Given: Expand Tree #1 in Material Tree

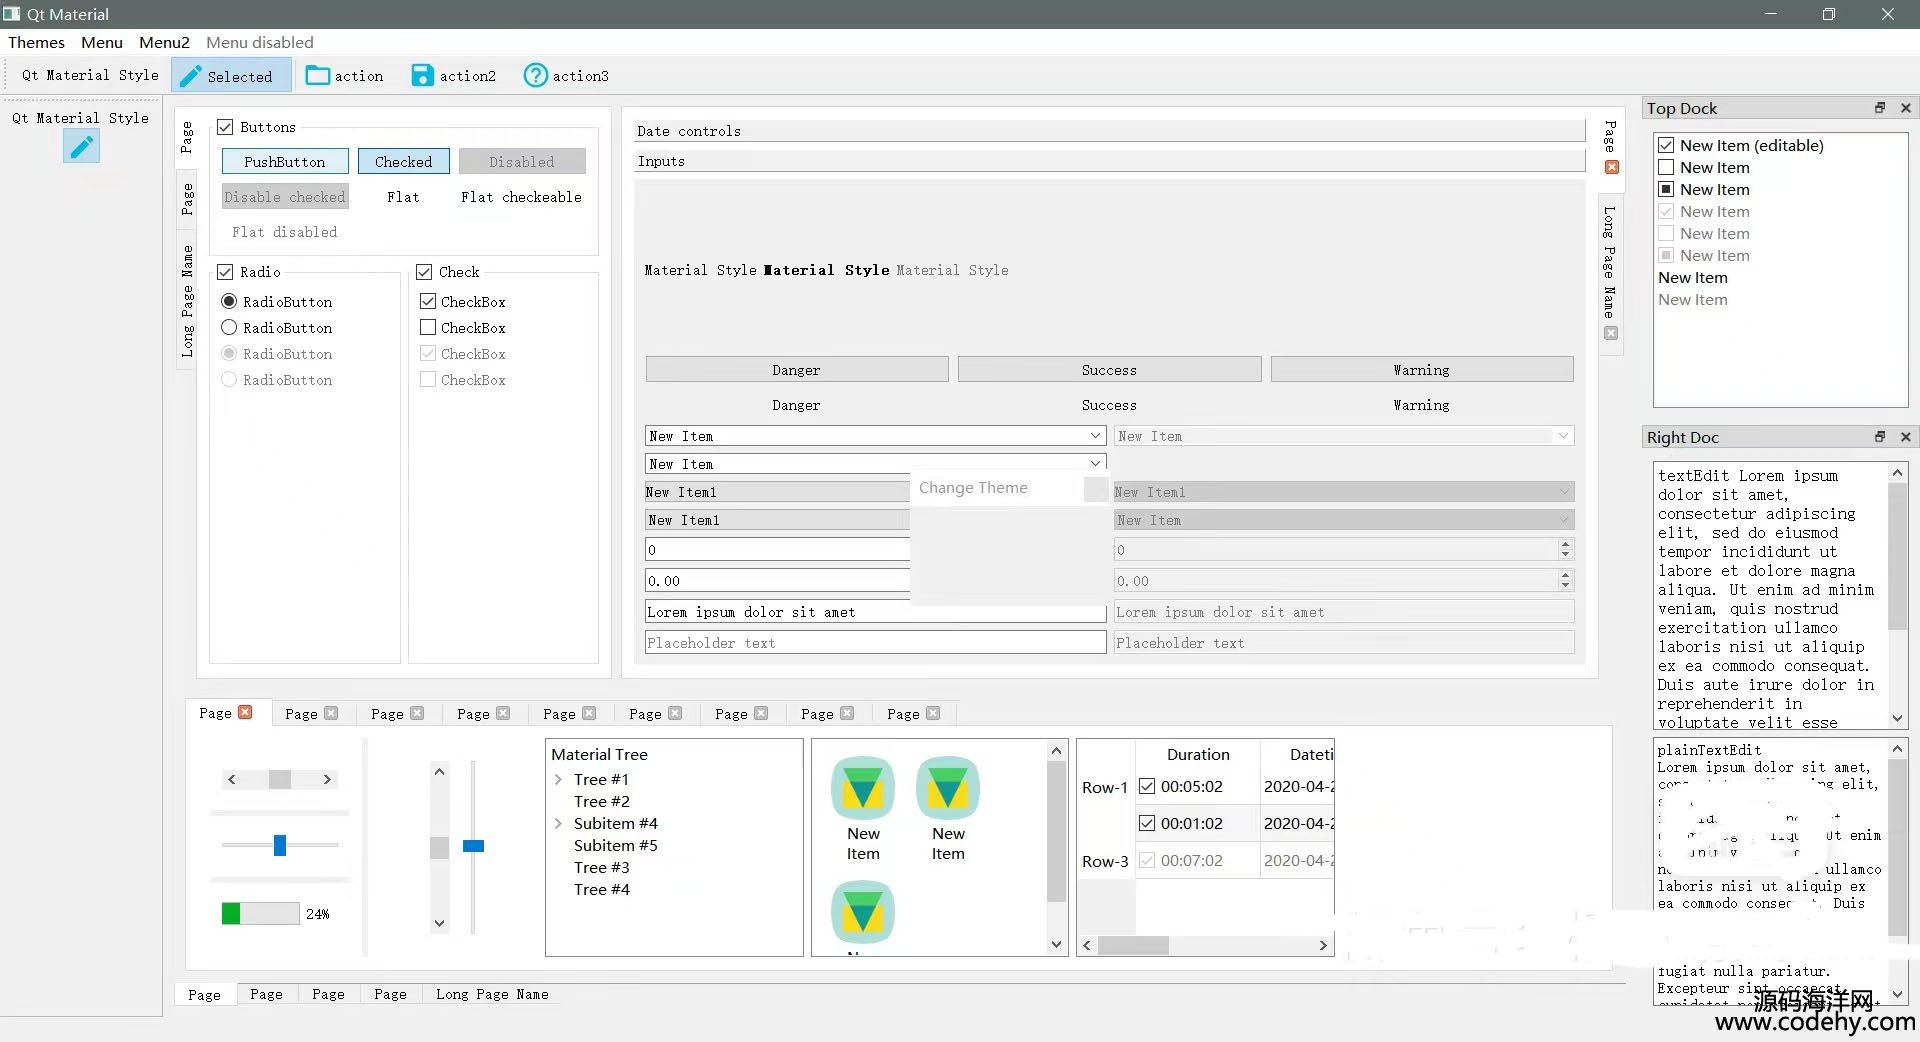Looking at the screenshot, I should point(558,779).
